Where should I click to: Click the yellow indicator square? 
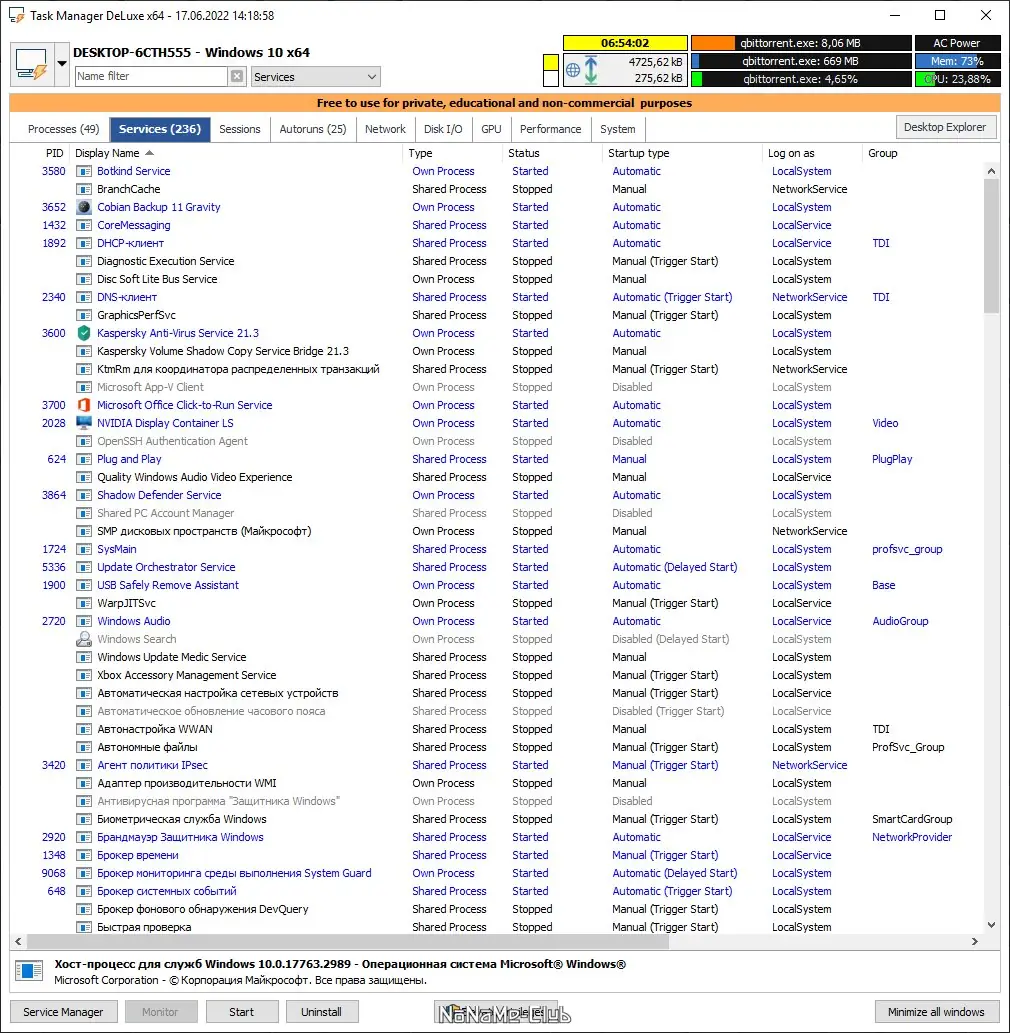coord(550,63)
